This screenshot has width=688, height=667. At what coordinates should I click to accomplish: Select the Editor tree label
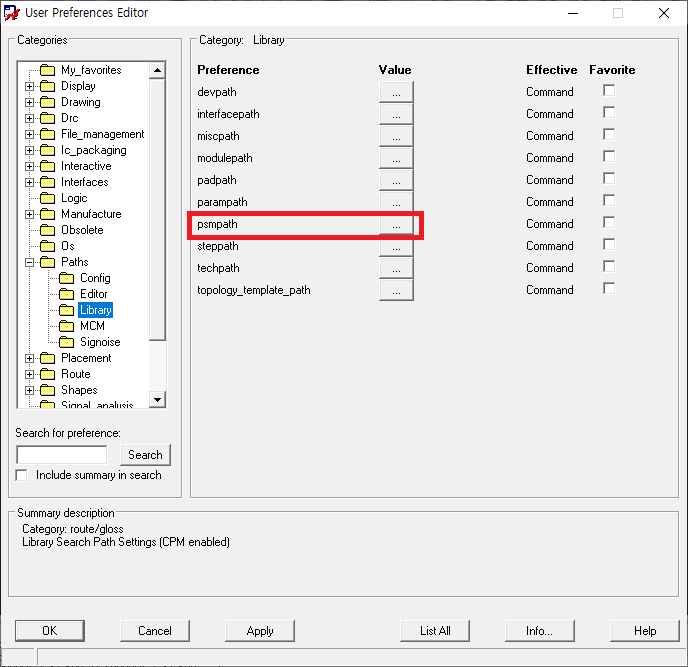point(93,294)
